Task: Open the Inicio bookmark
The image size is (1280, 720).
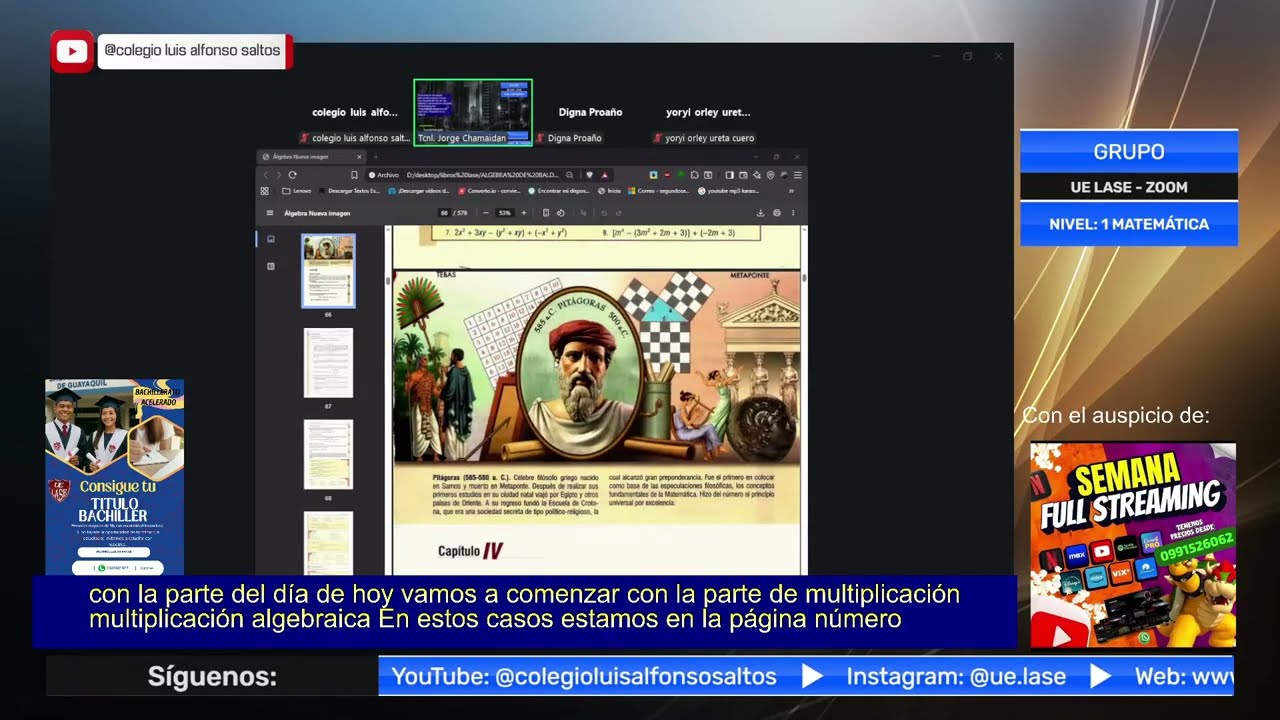Action: pos(609,191)
